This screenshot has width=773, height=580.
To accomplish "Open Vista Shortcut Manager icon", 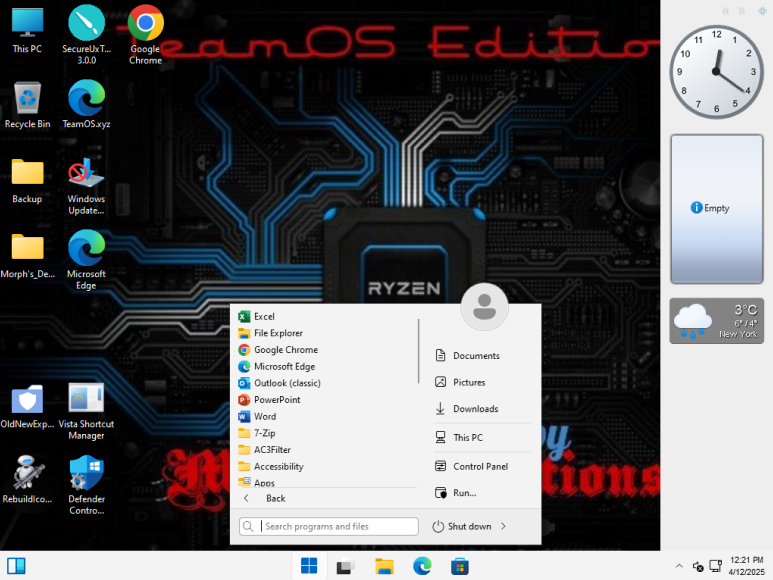I will [x=86, y=411].
